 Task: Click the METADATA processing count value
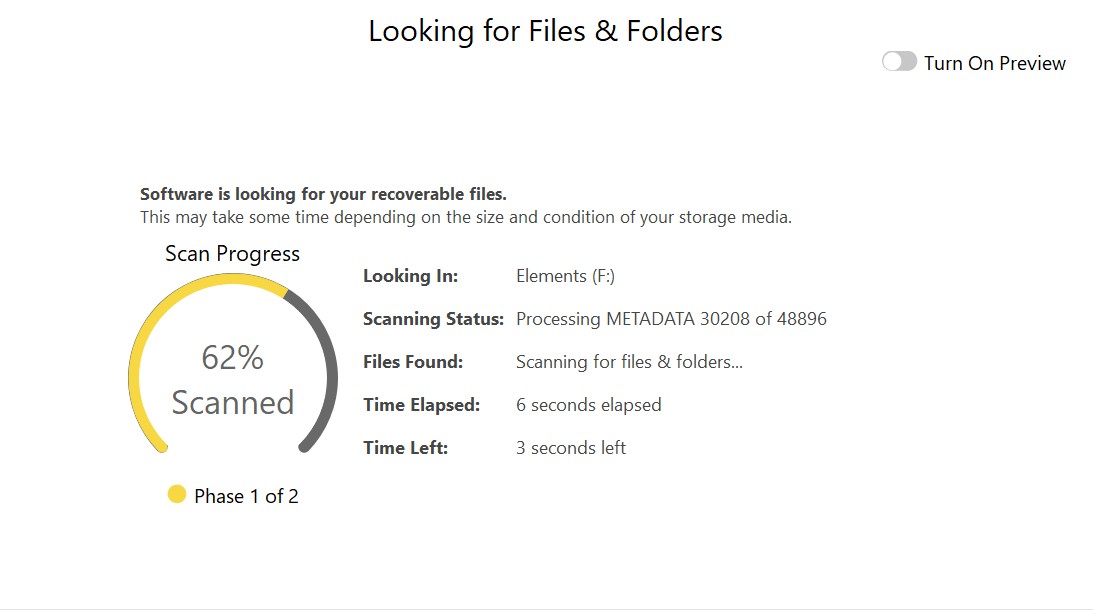671,319
